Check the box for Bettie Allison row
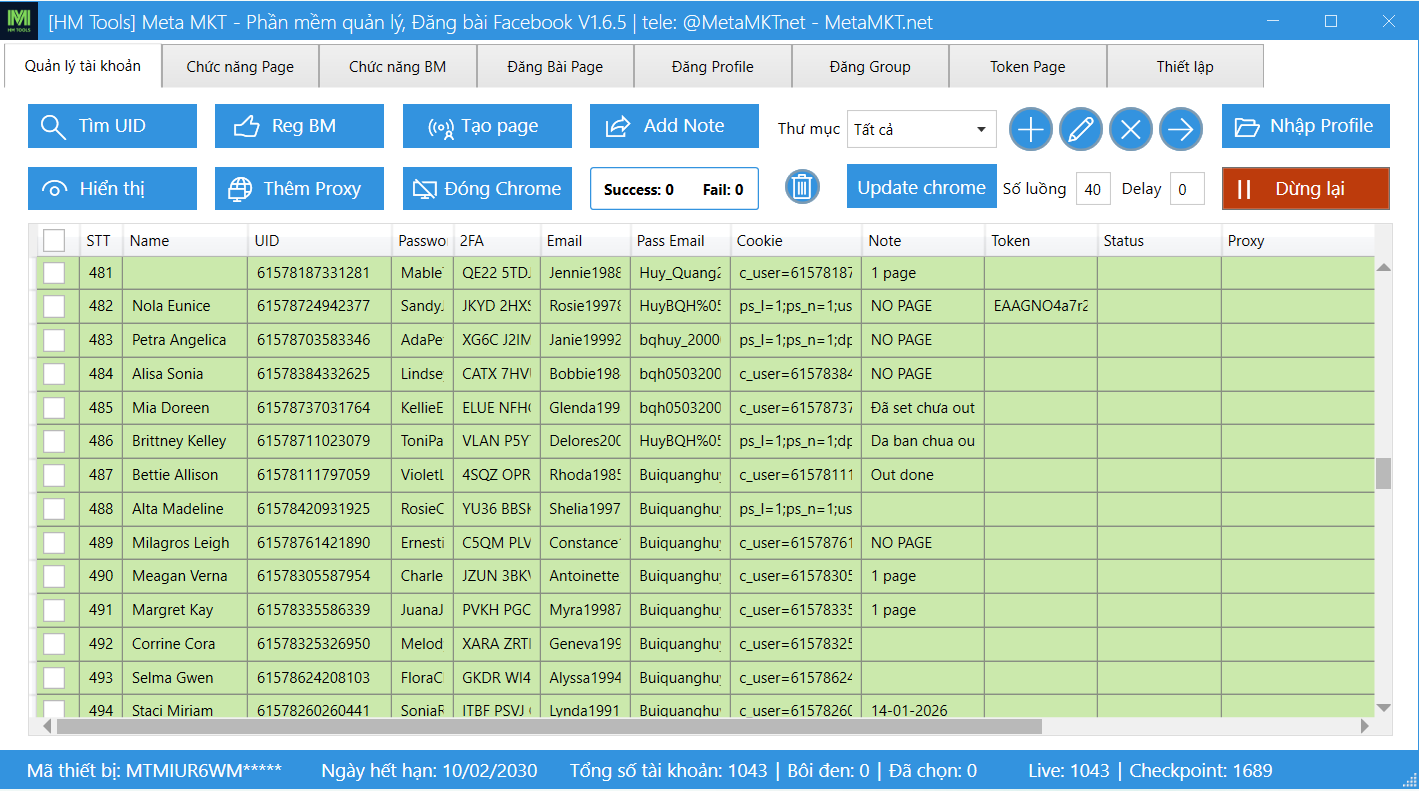This screenshot has height=791, width=1419. (x=54, y=475)
